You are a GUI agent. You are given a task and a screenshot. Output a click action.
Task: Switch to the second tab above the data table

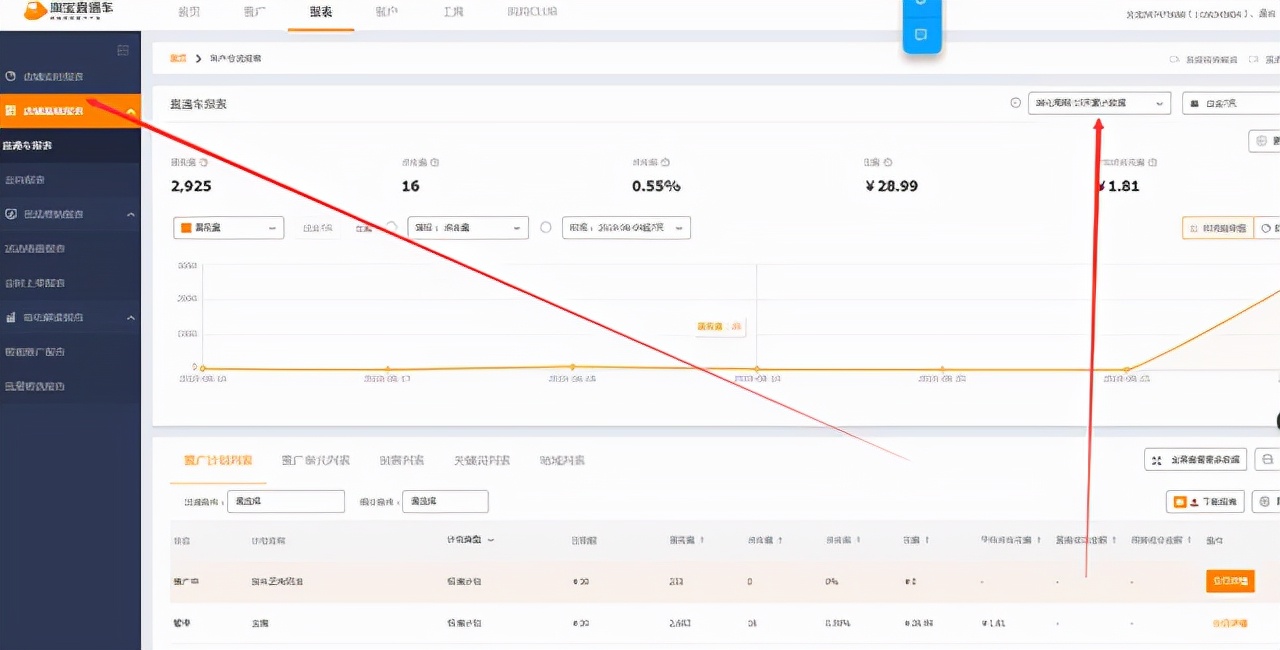(x=315, y=461)
